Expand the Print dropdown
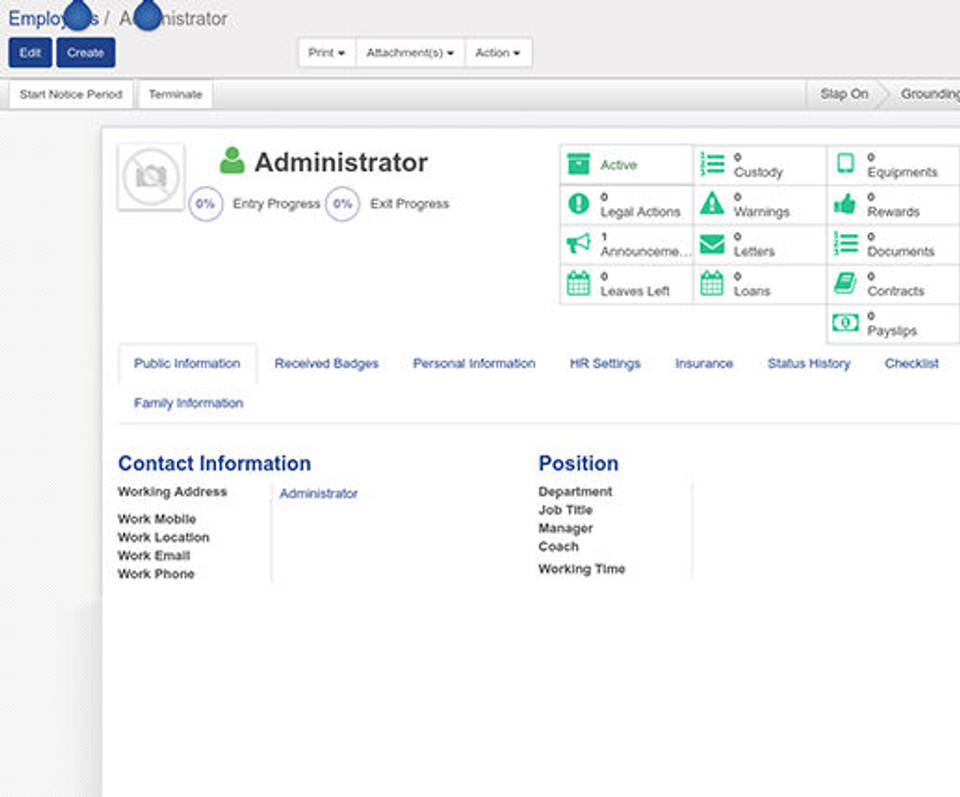 click(327, 53)
